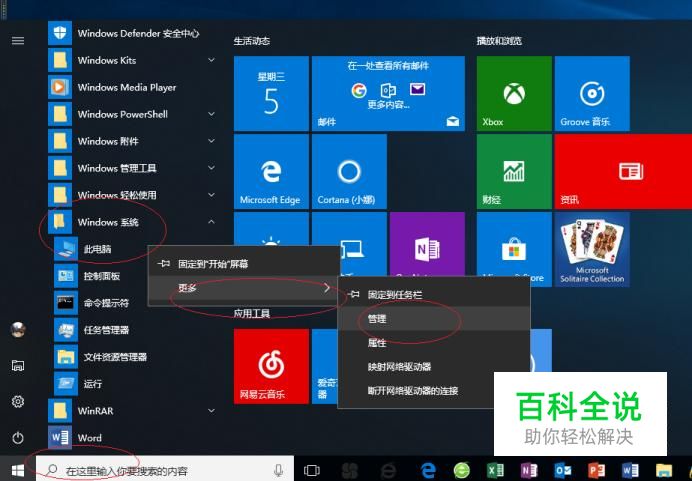Open OneNote on the taskbar
Image resolution: width=692 pixels, height=481 pixels.
[529, 470]
